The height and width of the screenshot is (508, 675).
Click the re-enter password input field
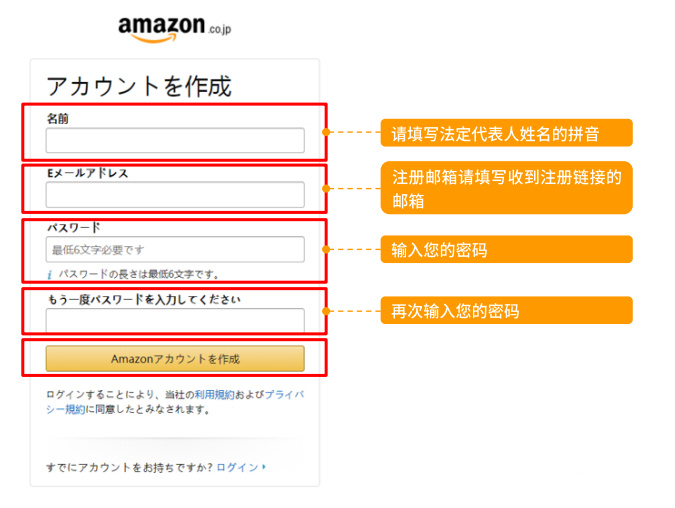(x=175, y=320)
